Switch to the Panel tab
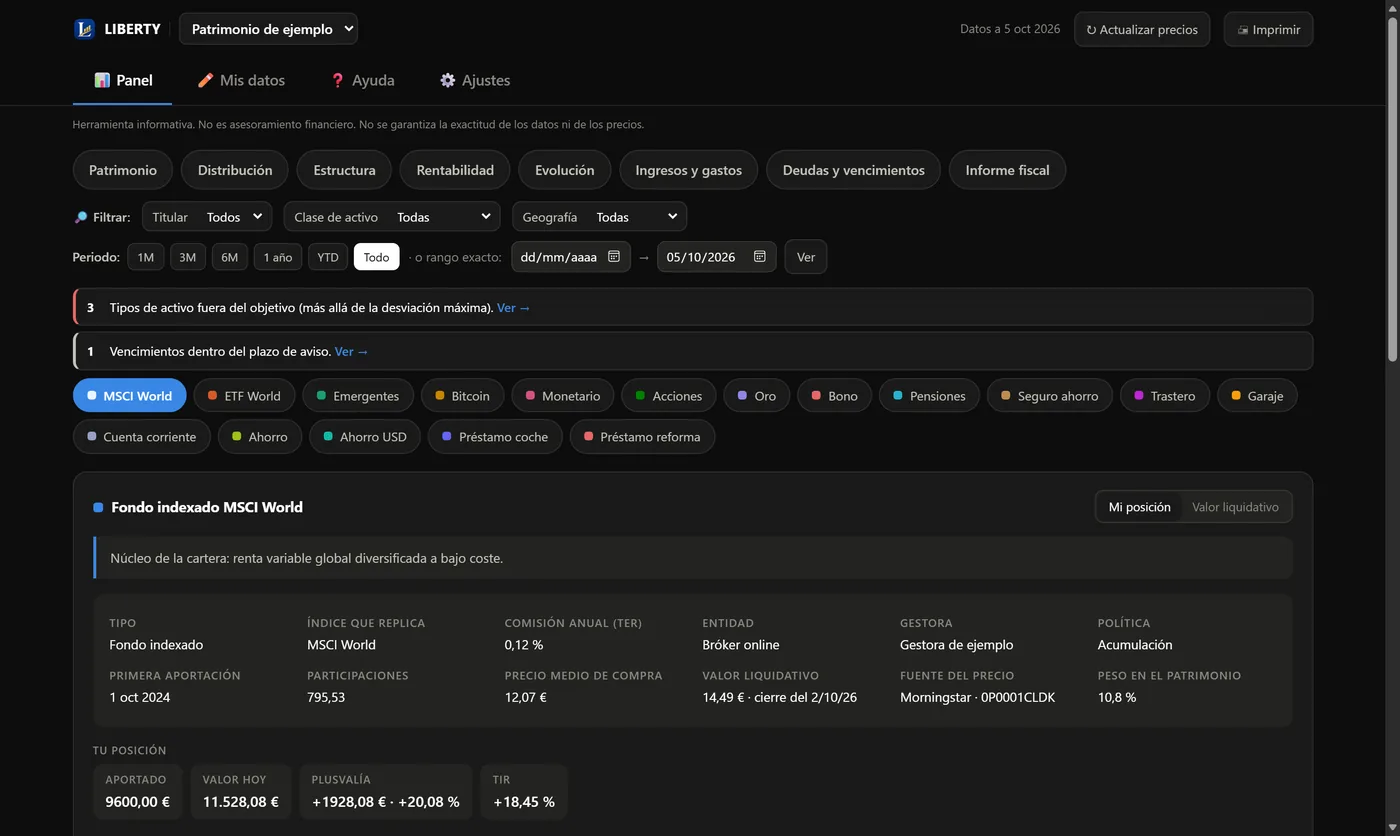 [123, 80]
